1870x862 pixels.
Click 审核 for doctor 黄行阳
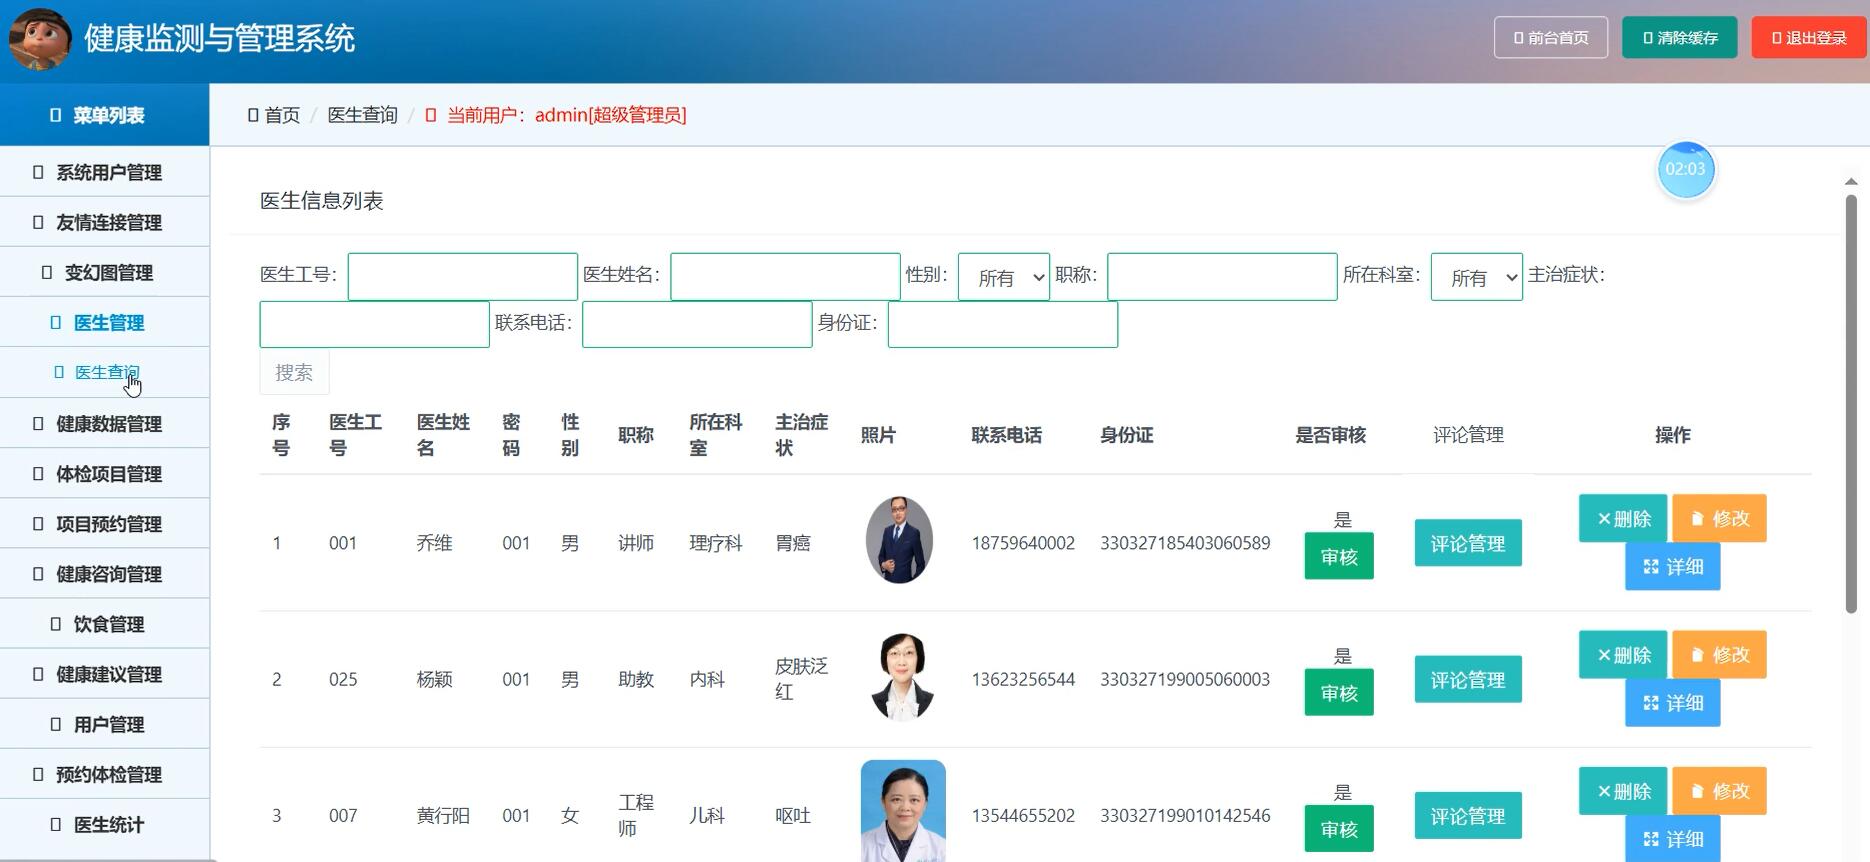click(1339, 829)
